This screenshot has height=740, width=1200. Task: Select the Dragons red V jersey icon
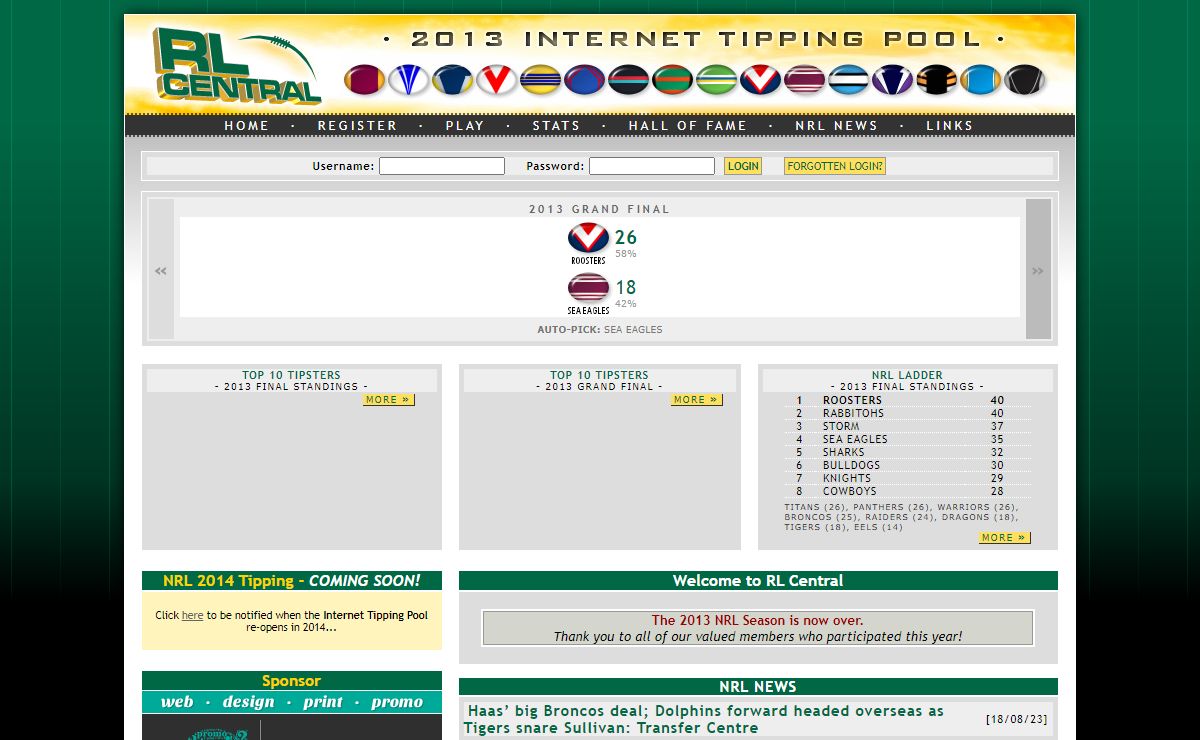(497, 80)
